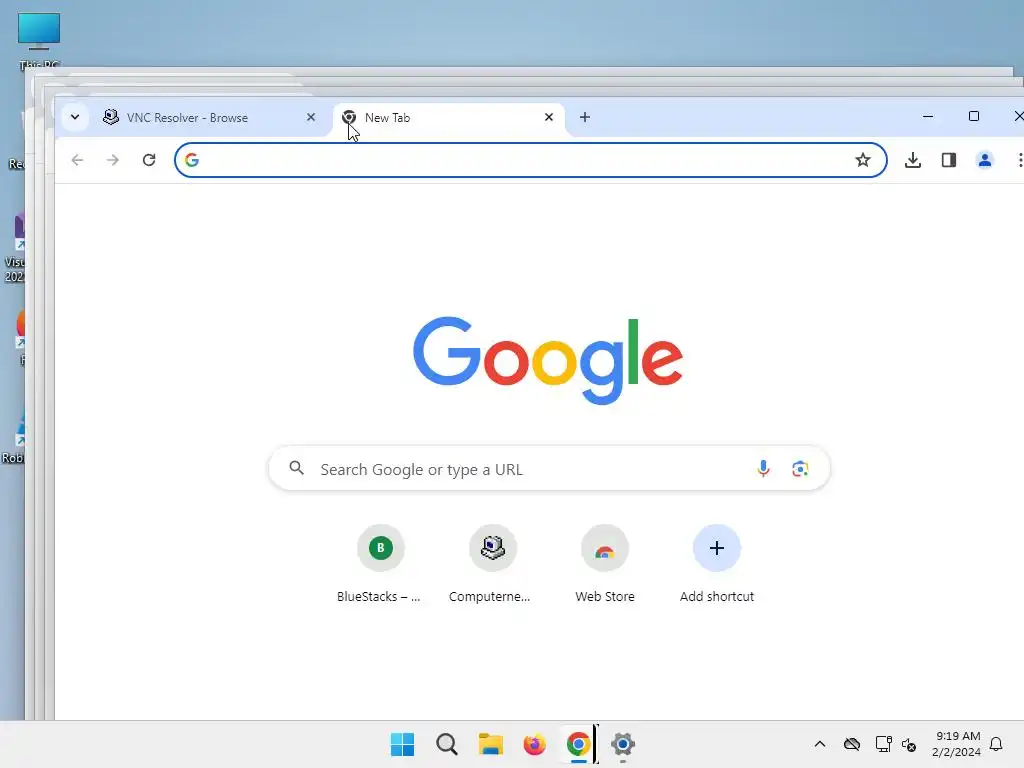Viewport: 1024px width, 768px height.
Task: Click the OneDrive cloud tray icon
Action: [852, 744]
